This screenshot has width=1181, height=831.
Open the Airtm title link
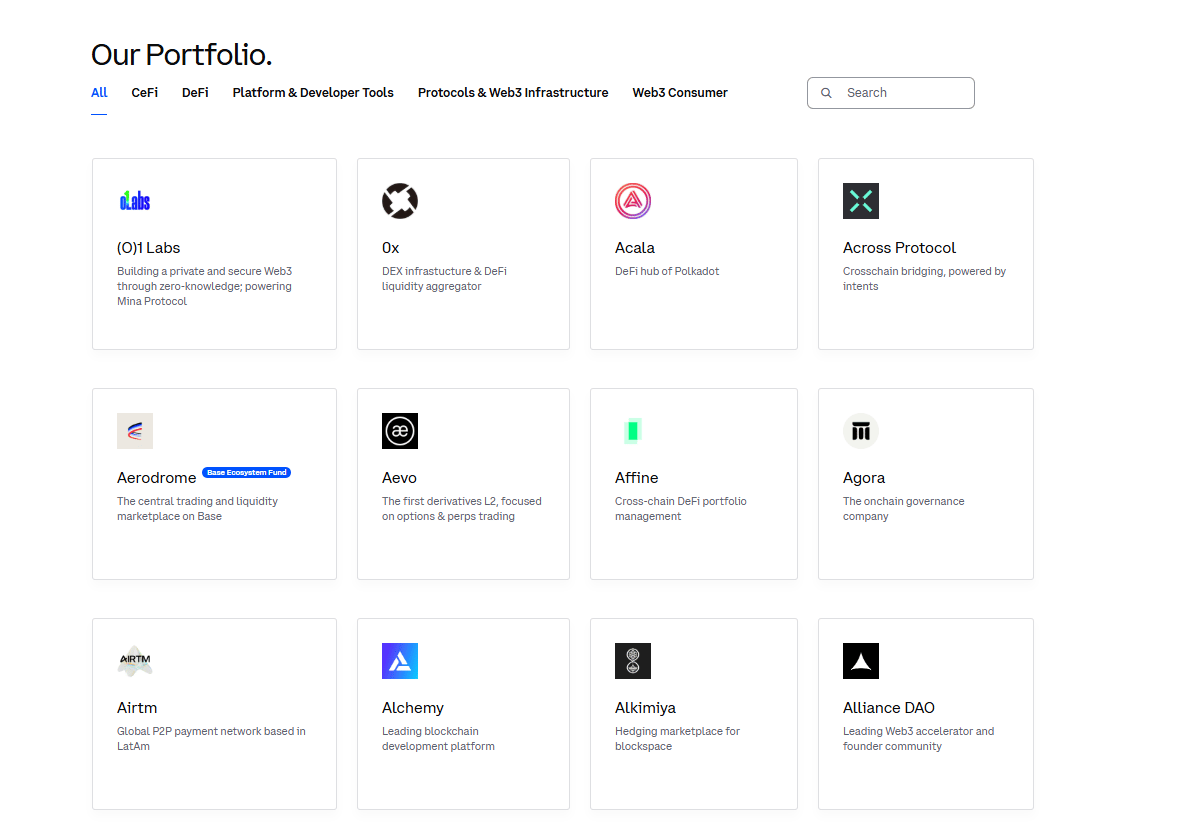click(x=137, y=707)
